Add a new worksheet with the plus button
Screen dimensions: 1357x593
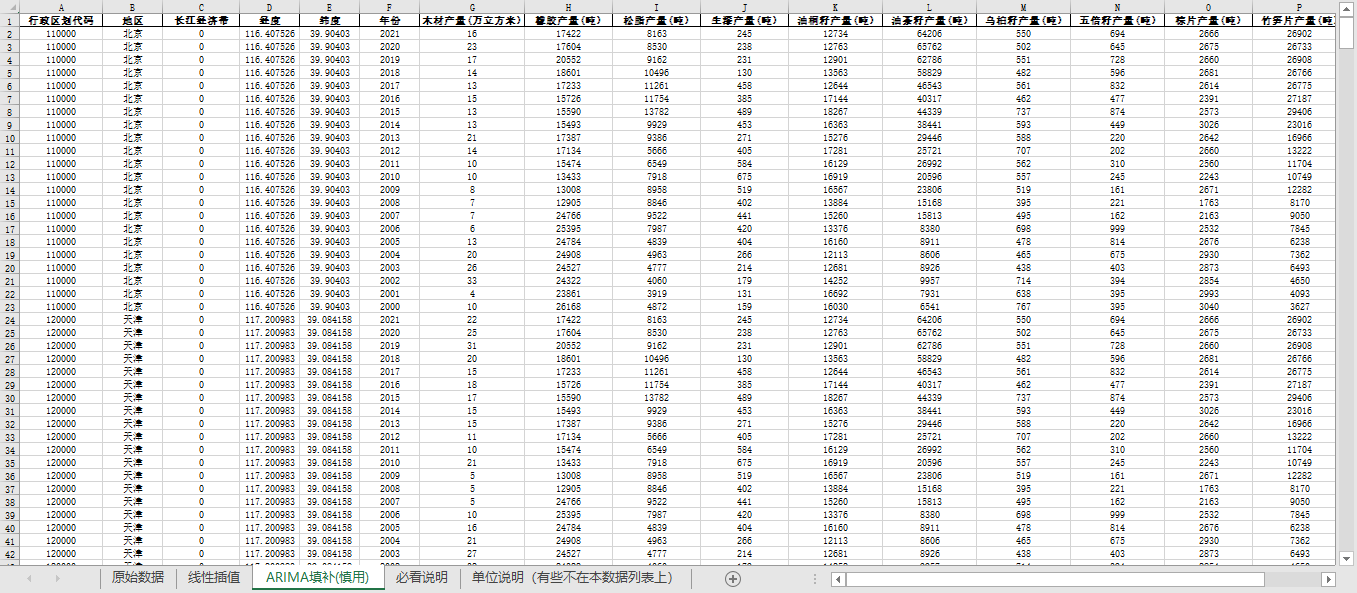click(733, 578)
